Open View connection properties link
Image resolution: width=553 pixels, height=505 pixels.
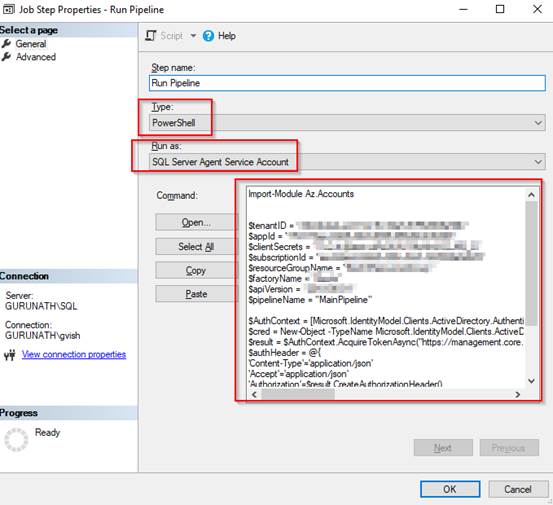(74, 354)
